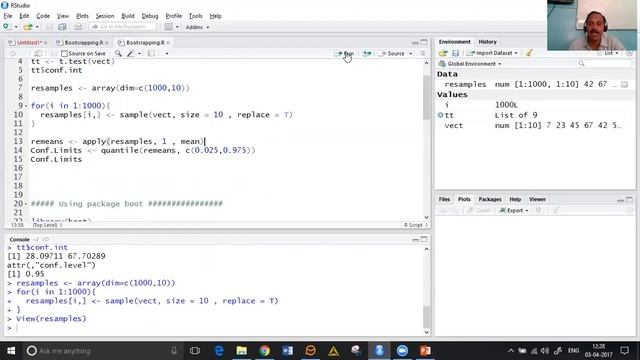Click the Open File folder icon in toolbar
Viewport: 640px width, 360px height.
click(x=28, y=27)
